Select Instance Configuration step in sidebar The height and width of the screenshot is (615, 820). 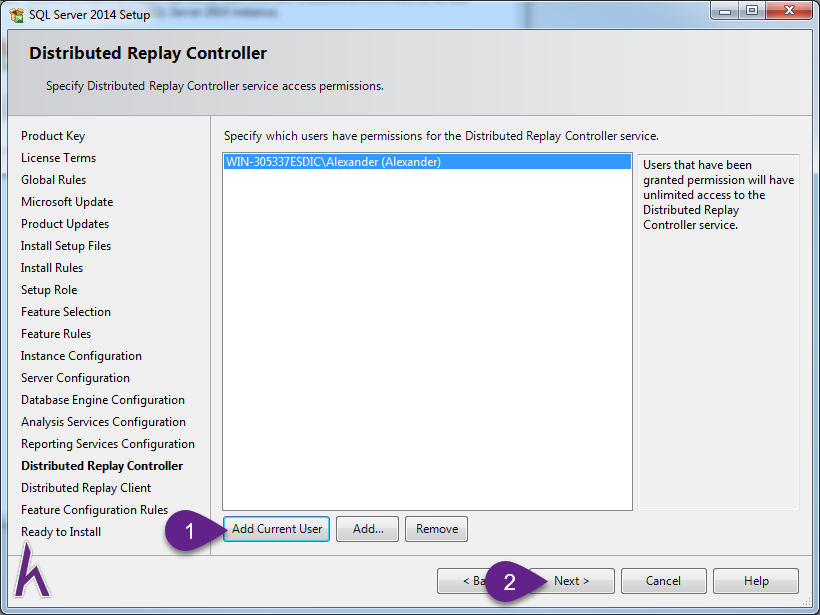pyautogui.click(x=81, y=356)
